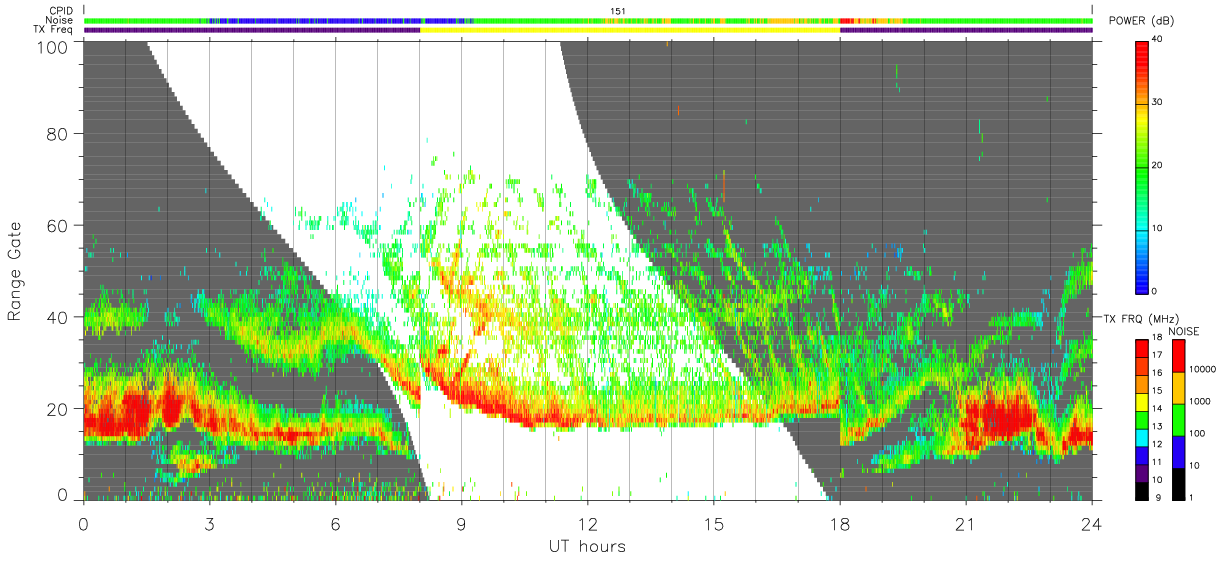Click the "20" tick on the POWER colorbar
Screen dimensions: 1228x567
pyautogui.click(x=1156, y=165)
